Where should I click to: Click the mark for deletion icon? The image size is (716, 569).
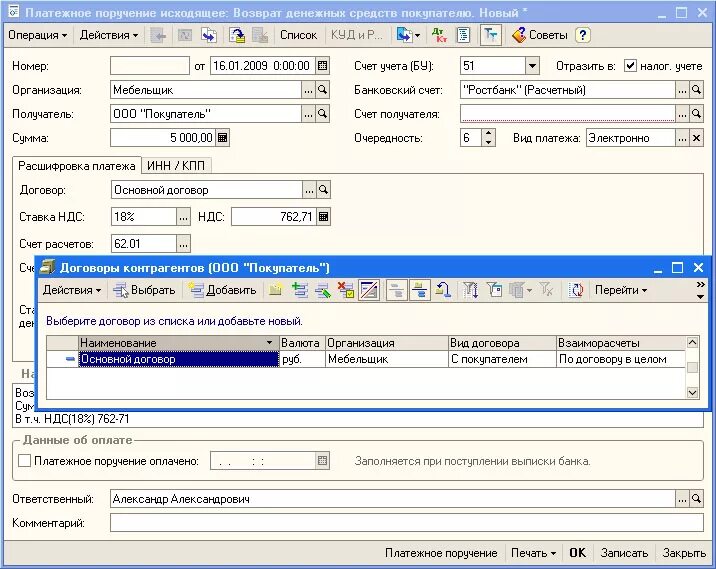[346, 290]
